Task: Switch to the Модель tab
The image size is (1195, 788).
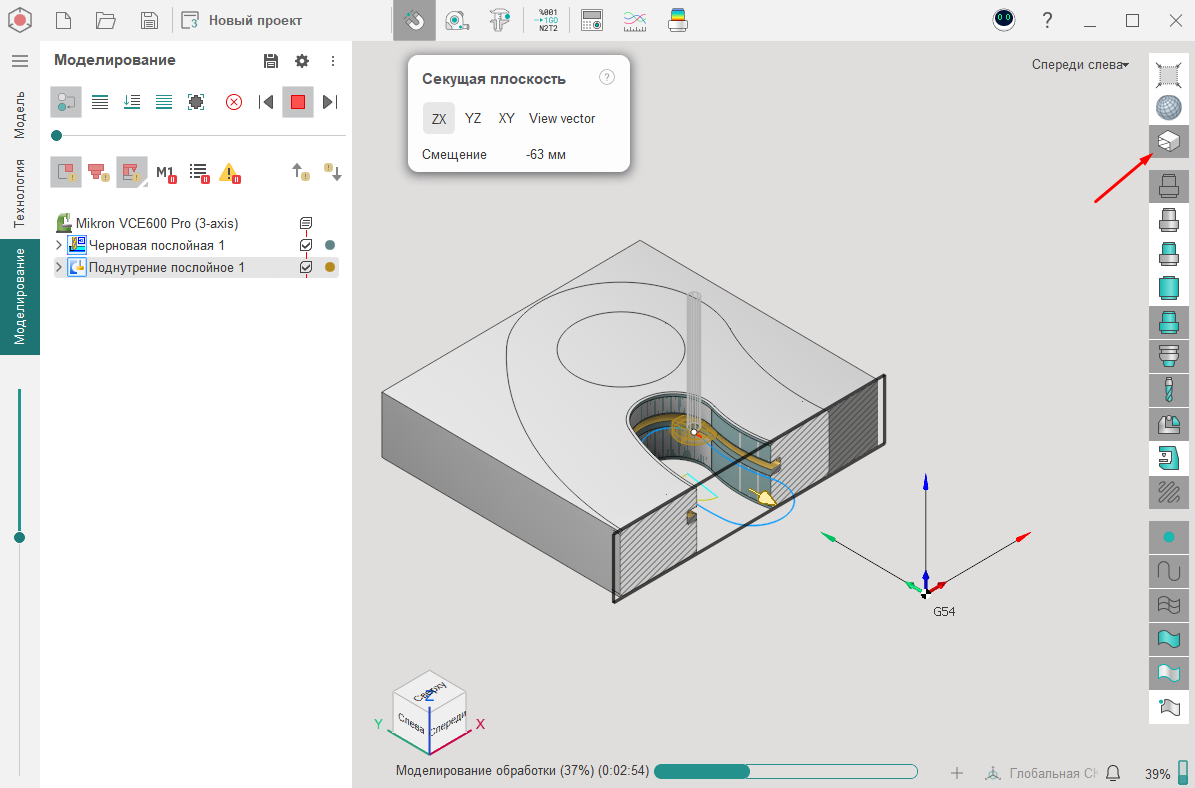Action: point(20,113)
